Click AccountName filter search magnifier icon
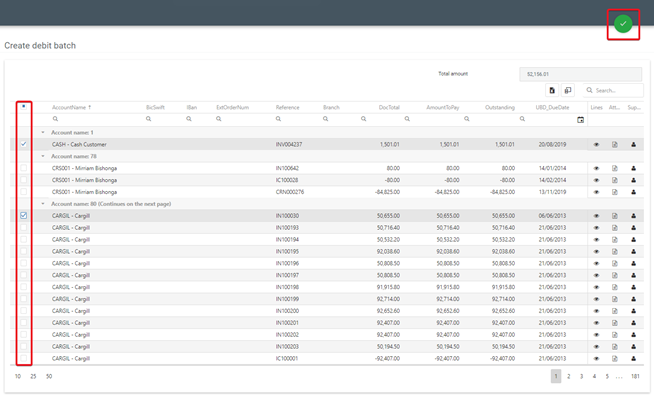Viewport: 654px width, 397px height. [55, 119]
